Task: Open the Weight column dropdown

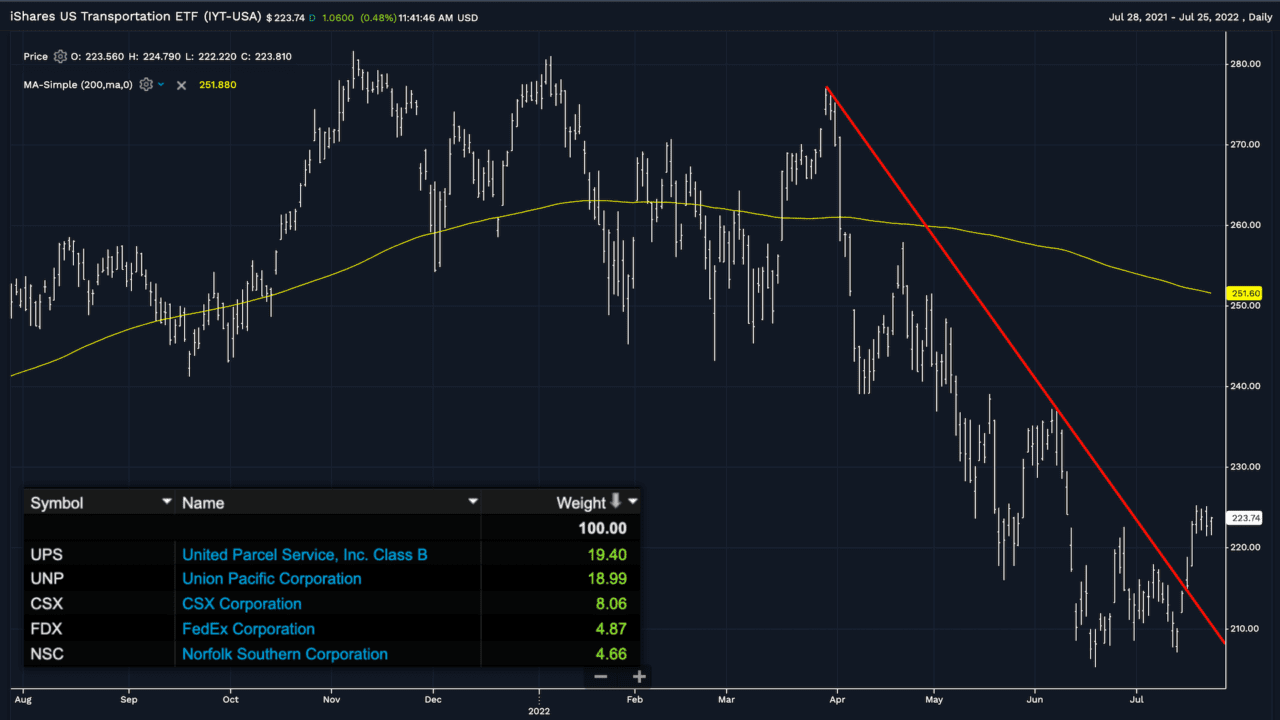Action: pos(633,502)
